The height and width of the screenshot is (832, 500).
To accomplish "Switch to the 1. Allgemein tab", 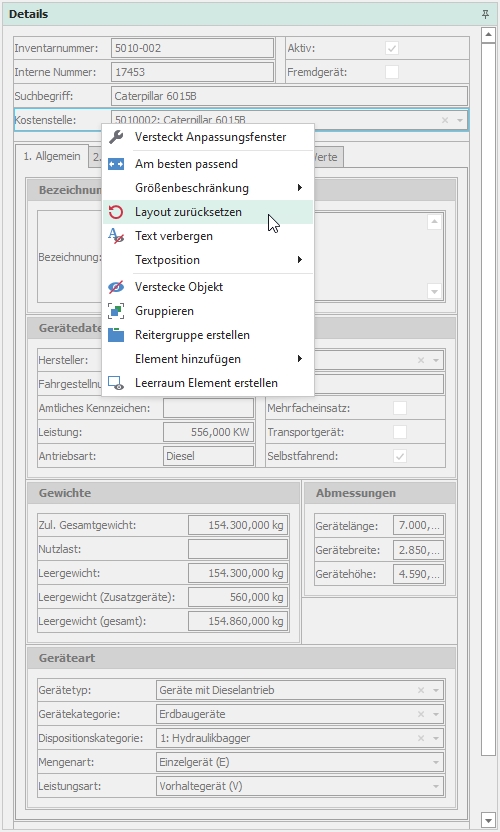I will click(51, 156).
